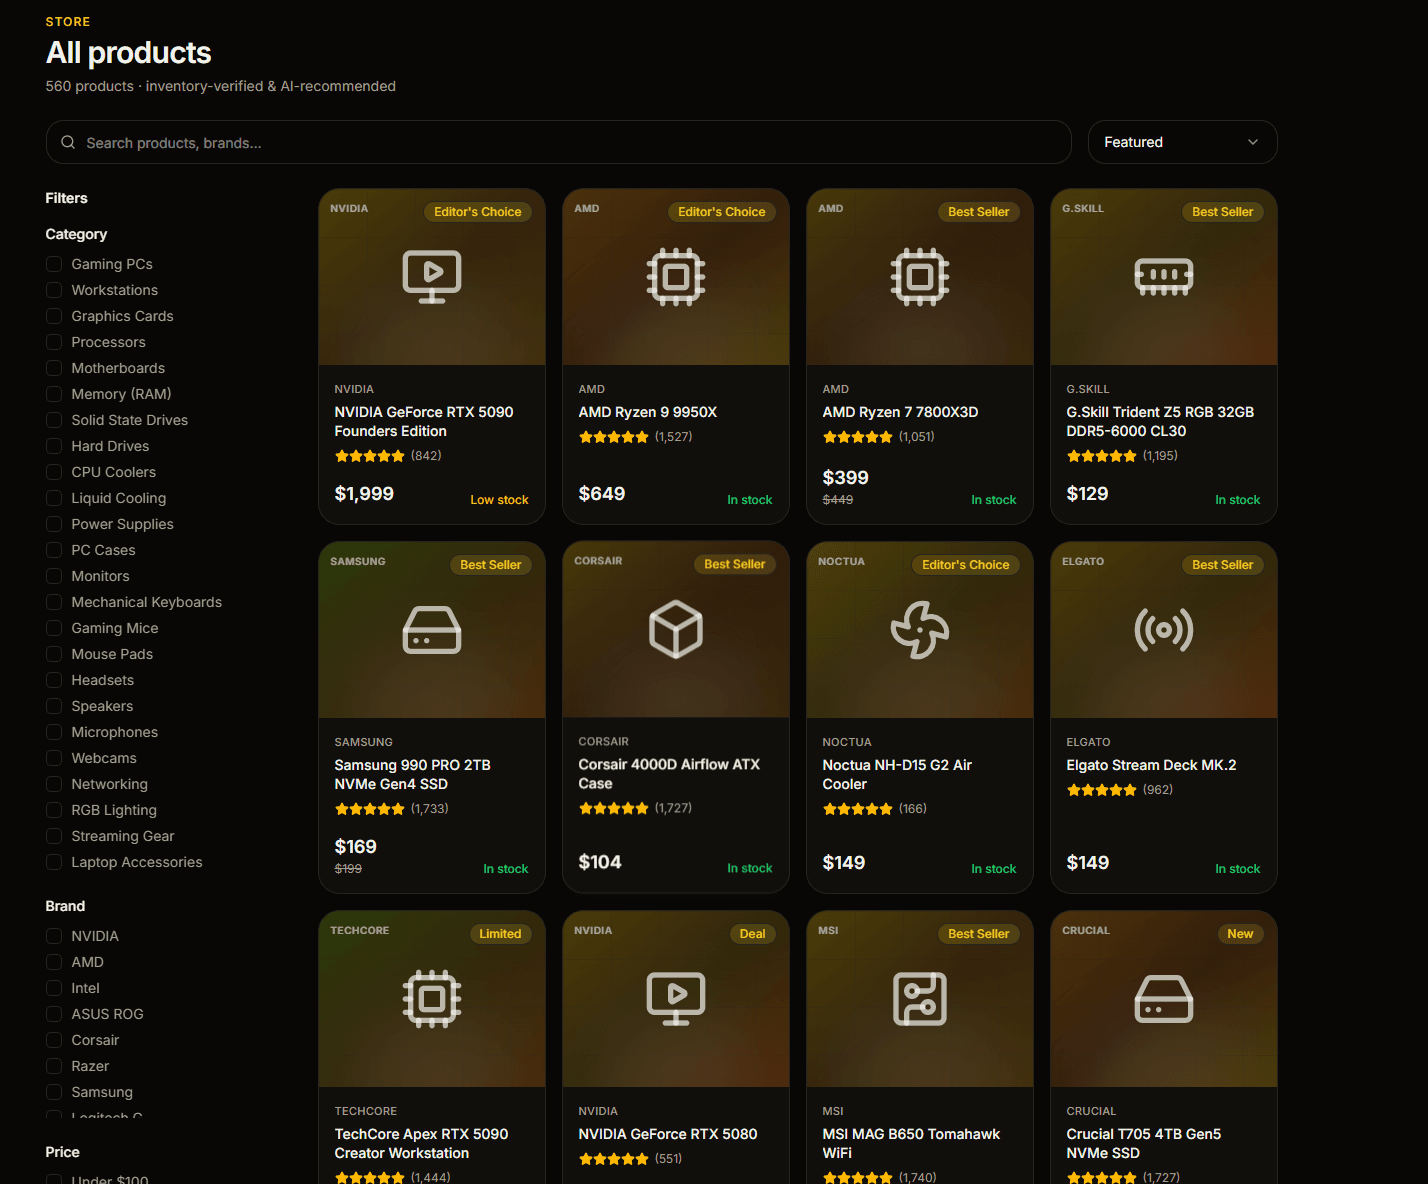Viewport: 1428px width, 1184px height.
Task: Click the Corsair 4000D case box icon
Action: click(x=676, y=629)
